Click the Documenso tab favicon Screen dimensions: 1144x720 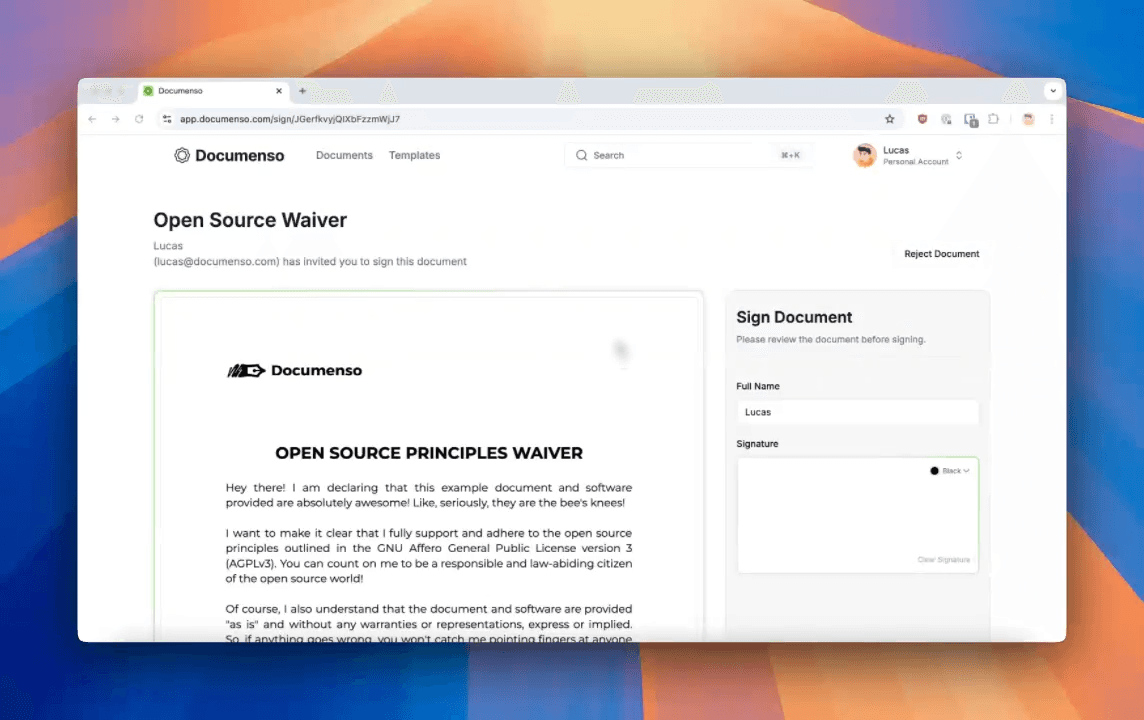[x=148, y=91]
